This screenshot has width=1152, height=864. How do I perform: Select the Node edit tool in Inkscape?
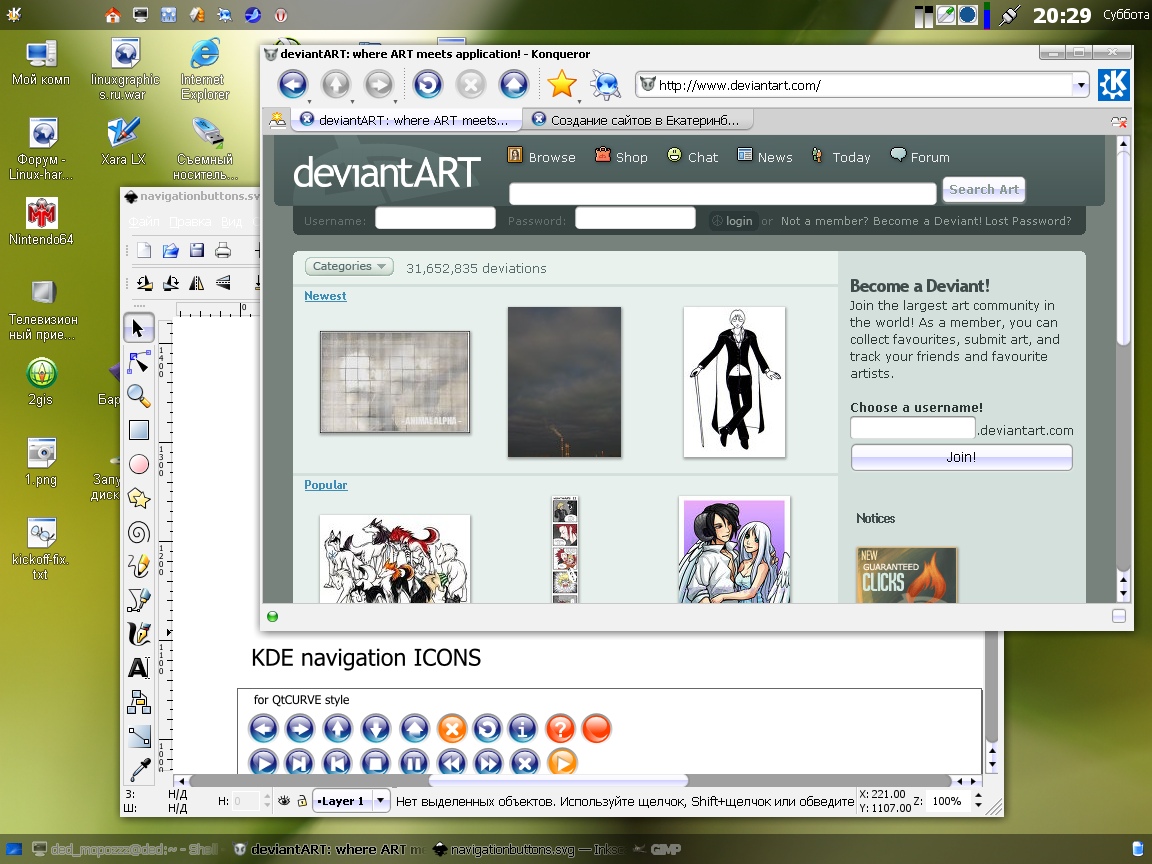138,362
